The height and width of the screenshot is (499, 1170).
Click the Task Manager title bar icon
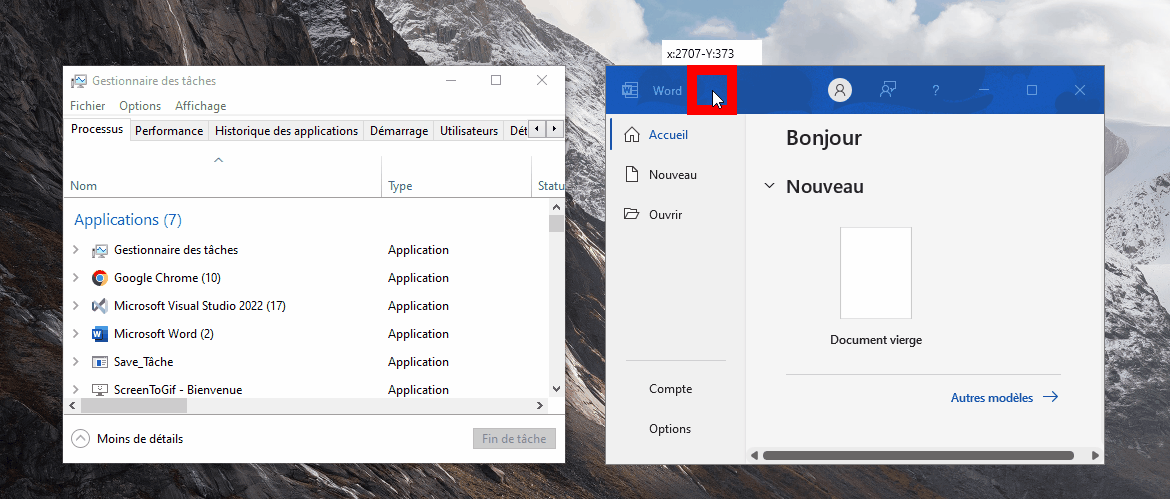78,81
